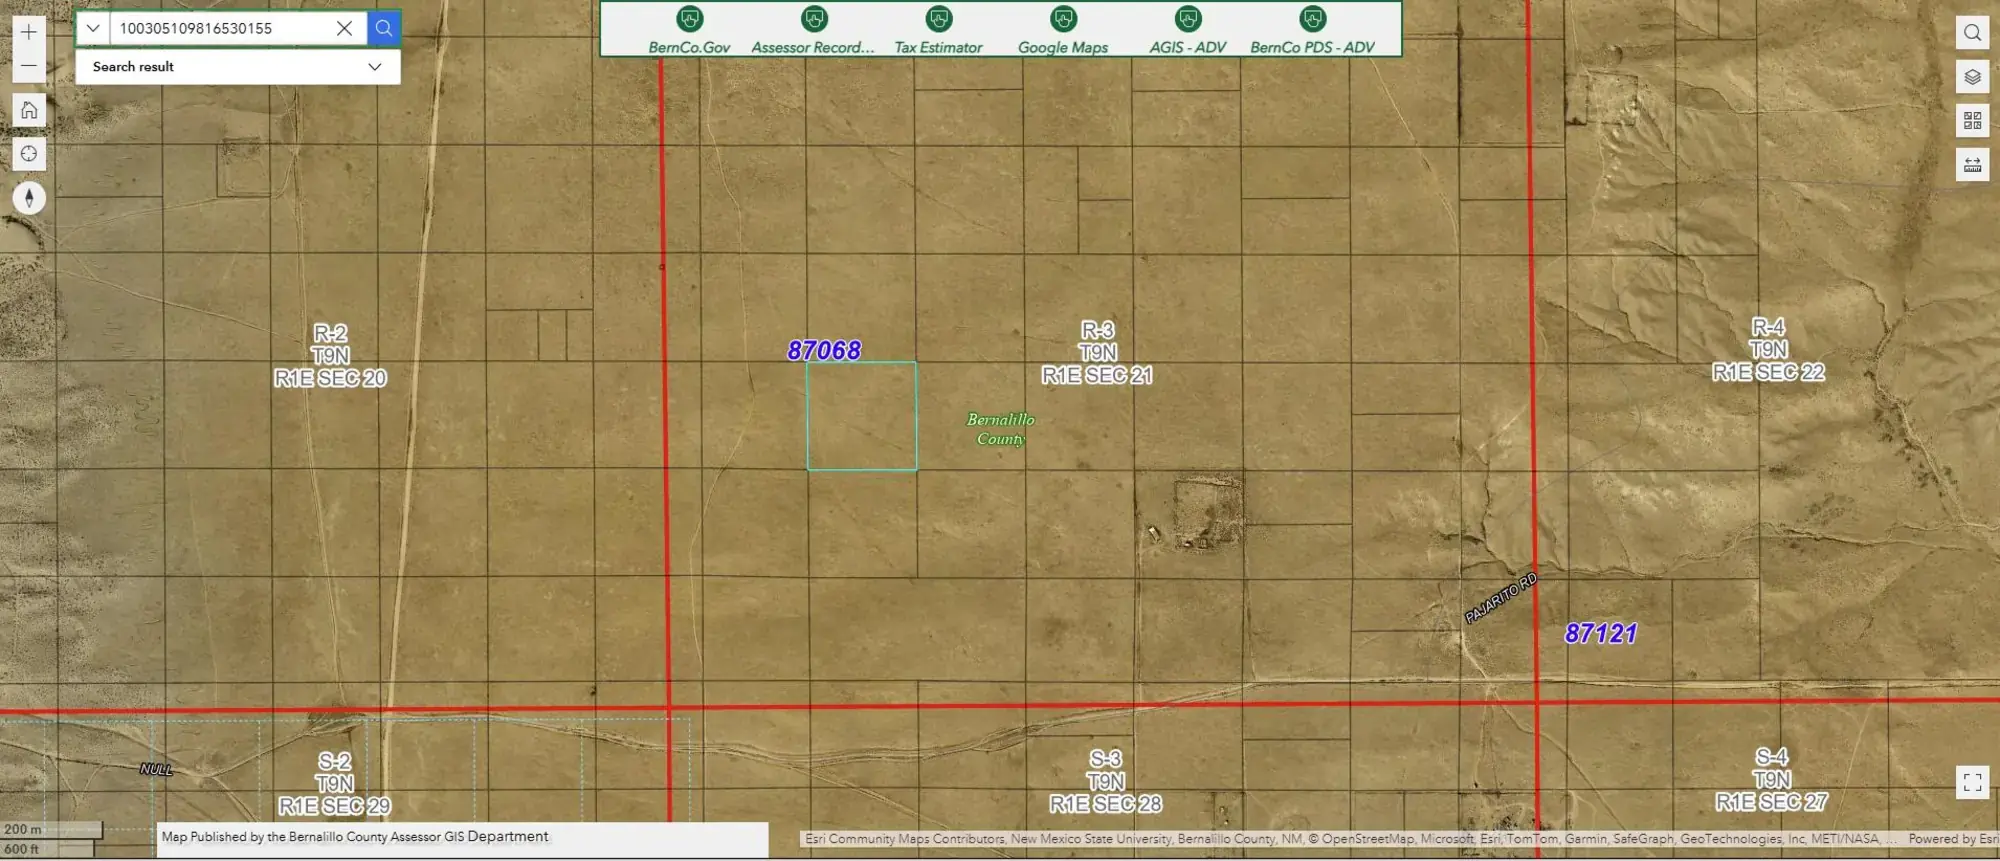Image resolution: width=2000 pixels, height=861 pixels.
Task: Open the BernCo.Gov link
Action: (x=689, y=30)
